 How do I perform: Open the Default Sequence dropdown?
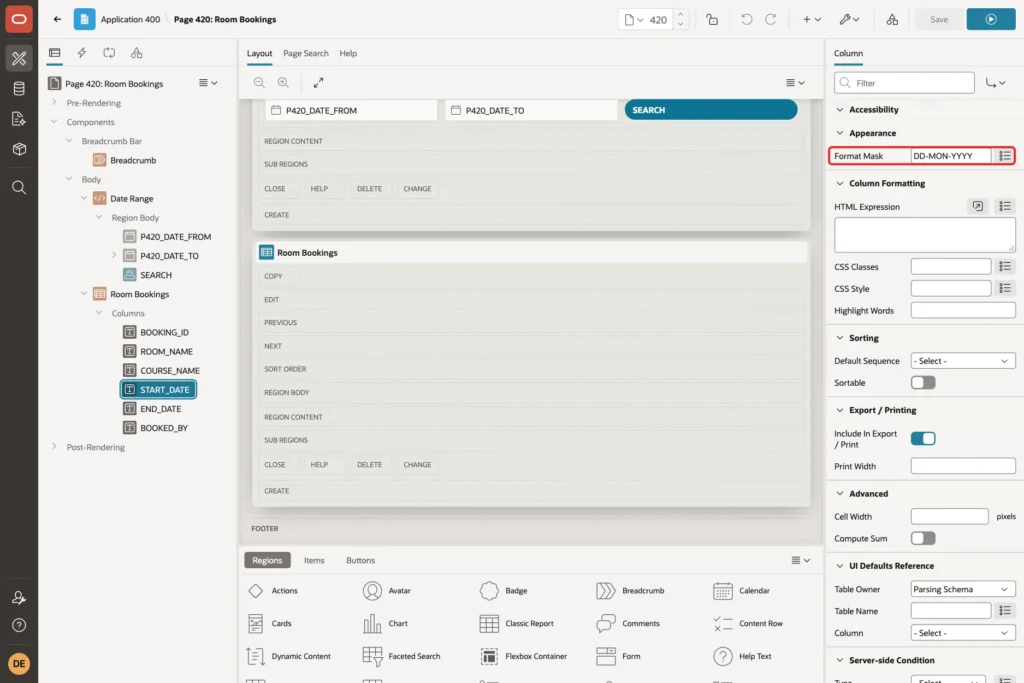963,361
